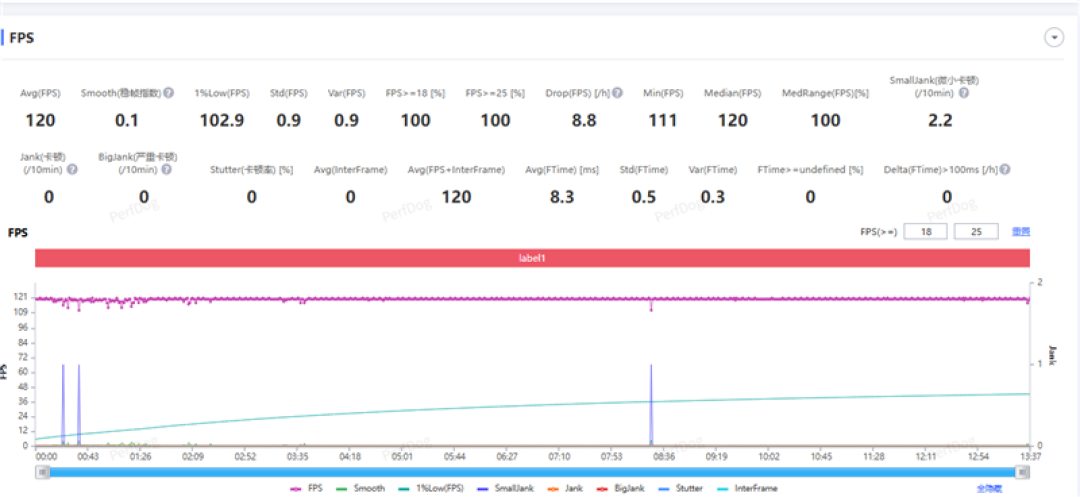Click the FPS threshold field showing 25
The image size is (1080, 497).
pos(976,232)
